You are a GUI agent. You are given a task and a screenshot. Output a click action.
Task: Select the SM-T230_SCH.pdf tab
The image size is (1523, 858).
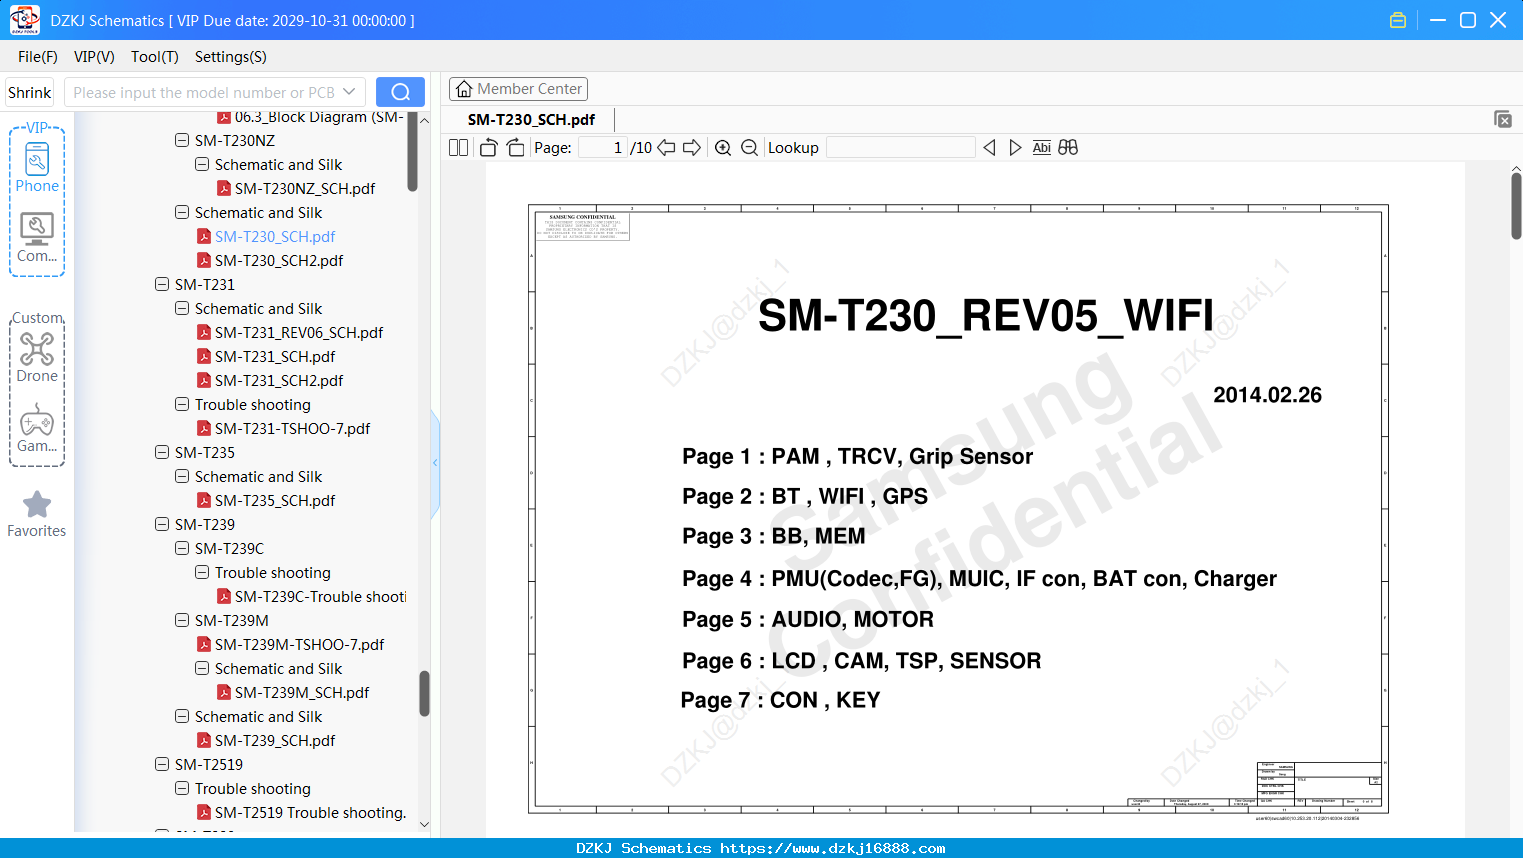(x=531, y=119)
